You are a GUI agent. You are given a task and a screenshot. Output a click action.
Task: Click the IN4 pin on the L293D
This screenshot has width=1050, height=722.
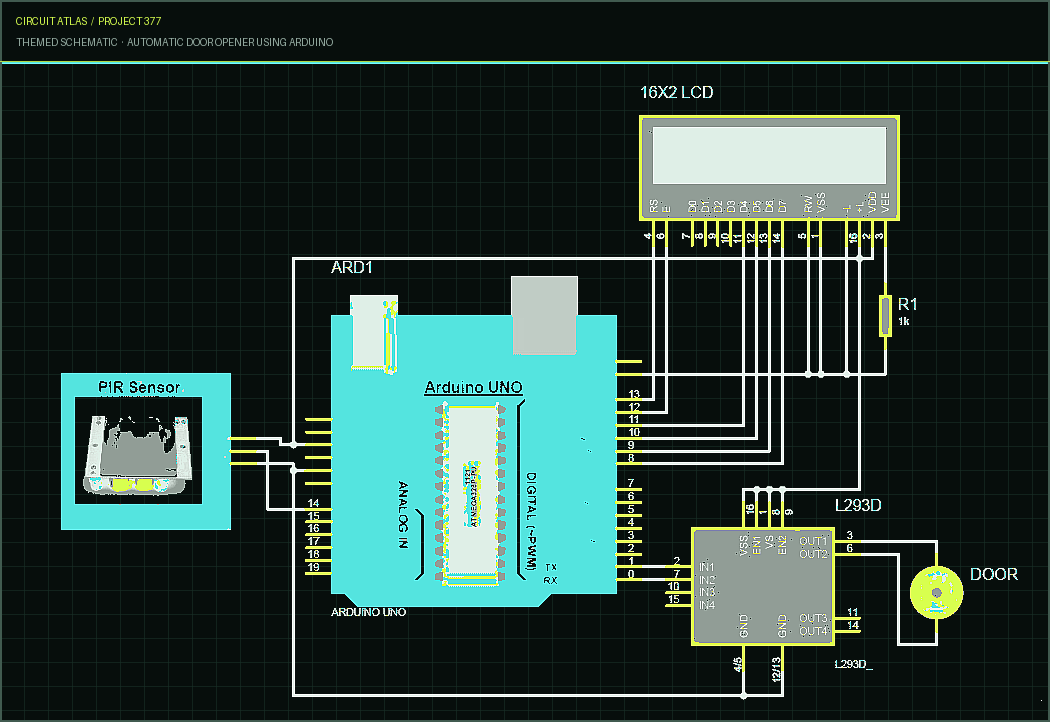678,605
